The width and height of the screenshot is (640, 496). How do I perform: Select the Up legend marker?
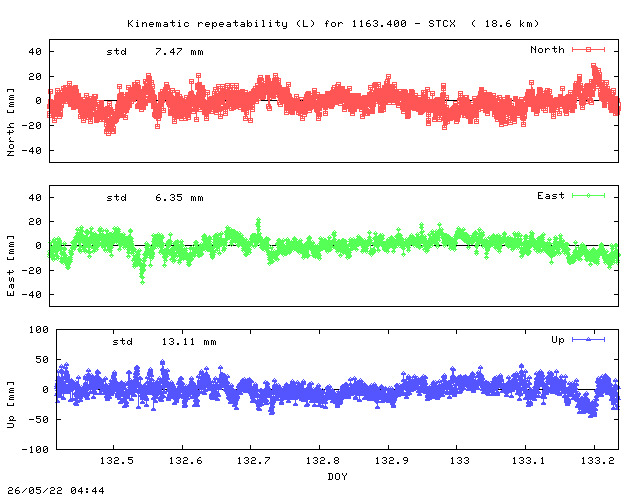click(x=588, y=339)
